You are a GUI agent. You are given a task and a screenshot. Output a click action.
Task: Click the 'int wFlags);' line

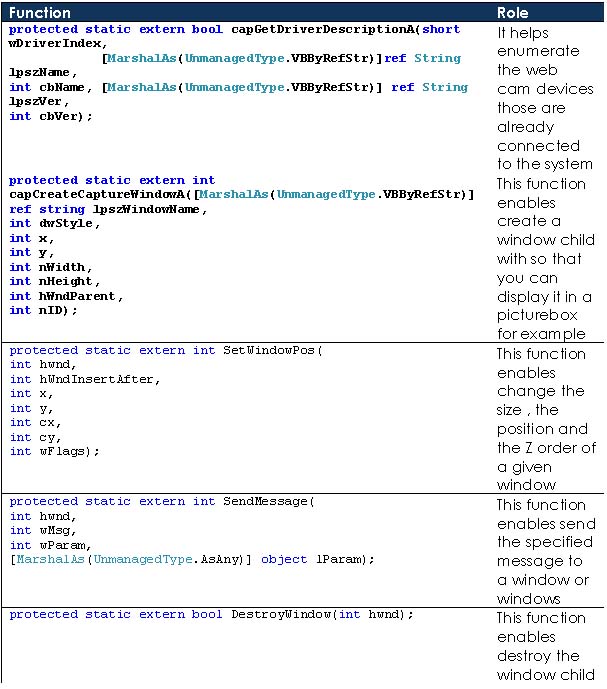tap(55, 451)
